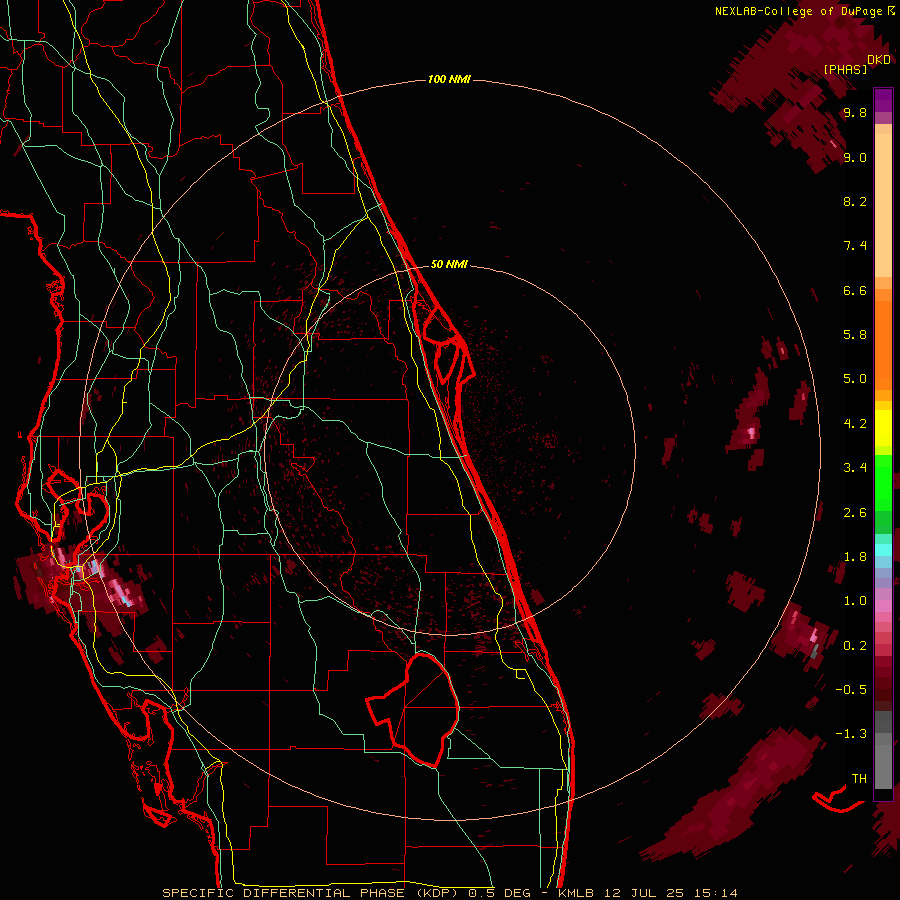Click the 8.2 value on the color scale

pyautogui.click(x=855, y=201)
